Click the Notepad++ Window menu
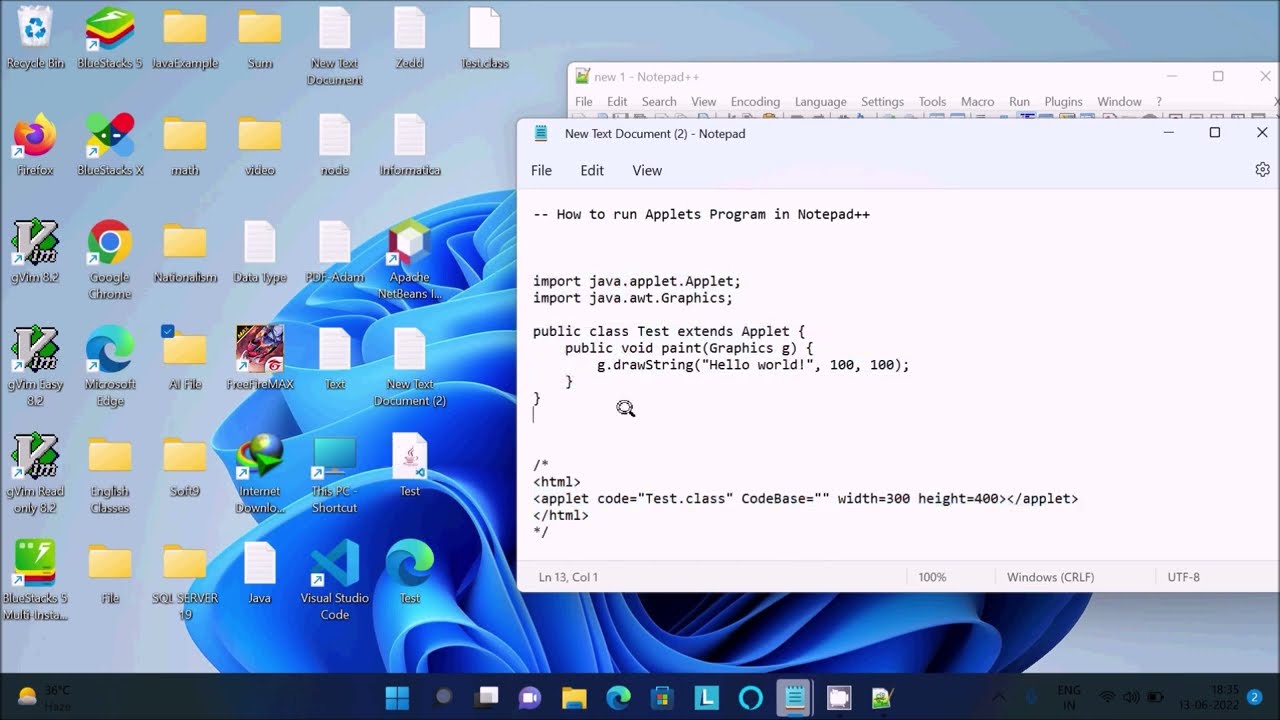 click(1119, 102)
